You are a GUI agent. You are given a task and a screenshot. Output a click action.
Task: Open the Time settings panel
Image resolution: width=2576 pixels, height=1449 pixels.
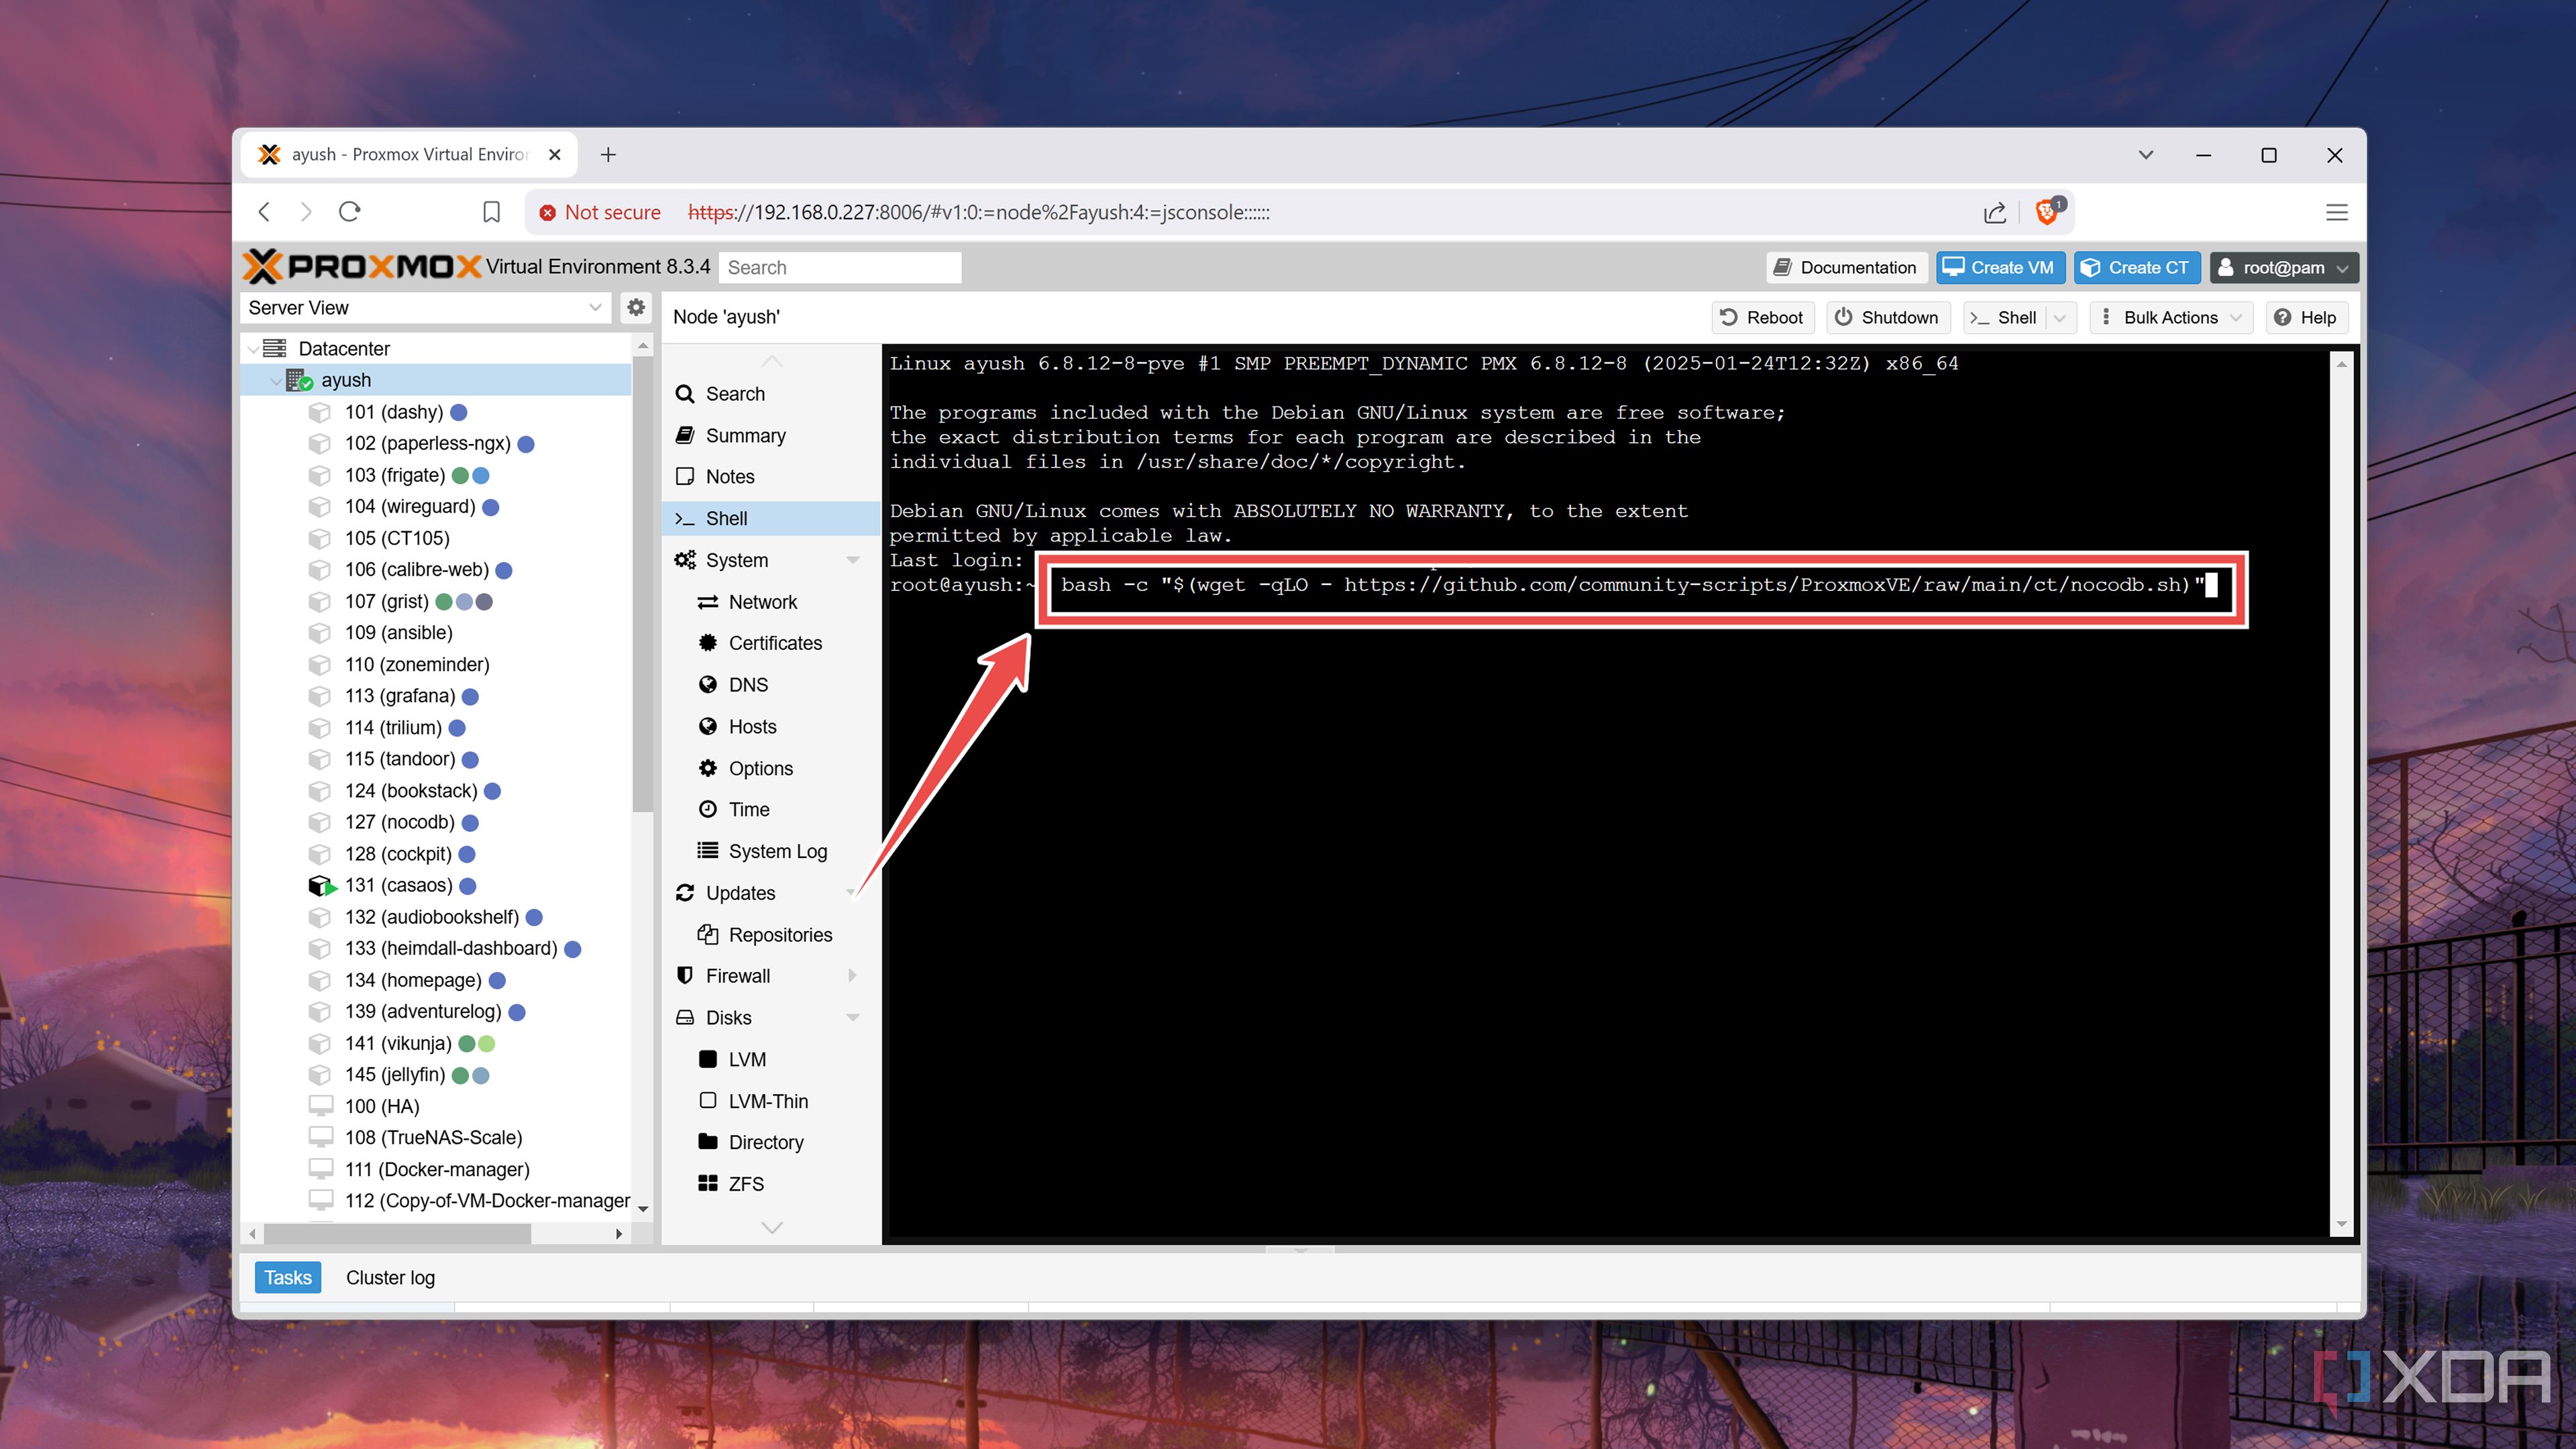[x=749, y=809]
